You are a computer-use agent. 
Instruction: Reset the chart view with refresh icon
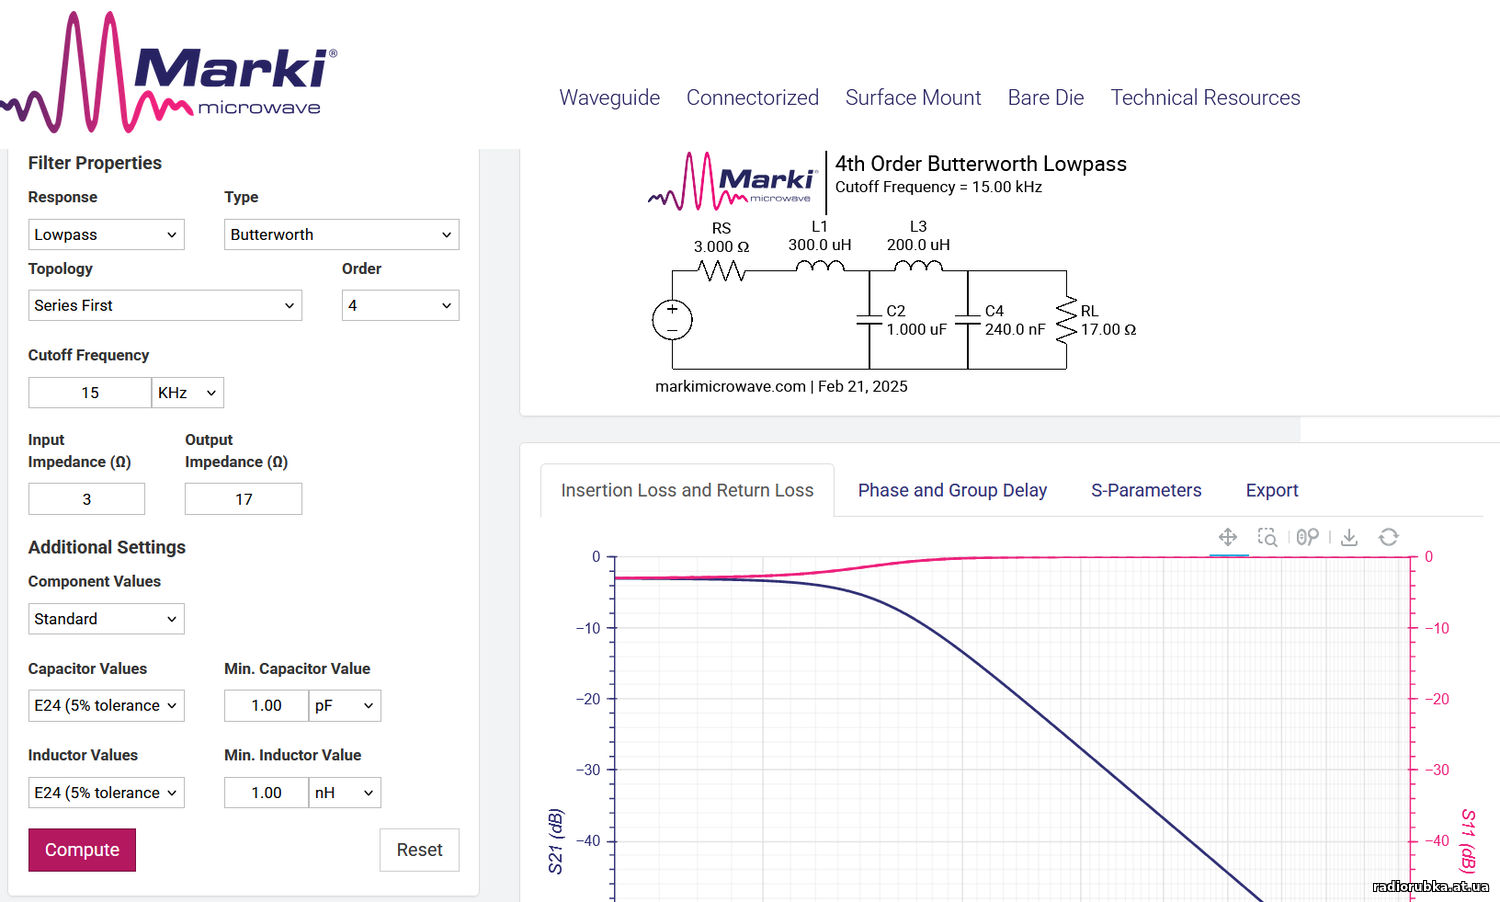(1388, 537)
